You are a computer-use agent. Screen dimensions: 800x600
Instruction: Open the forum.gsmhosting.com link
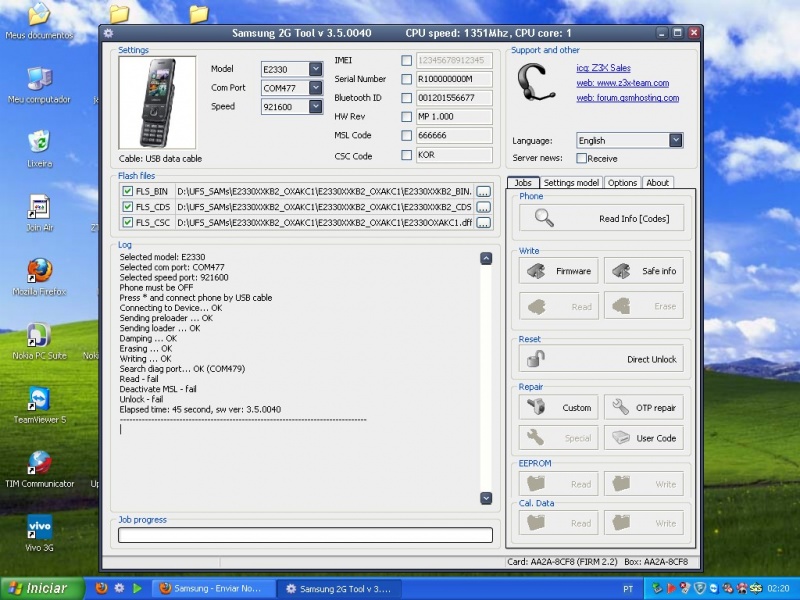[x=628, y=97]
